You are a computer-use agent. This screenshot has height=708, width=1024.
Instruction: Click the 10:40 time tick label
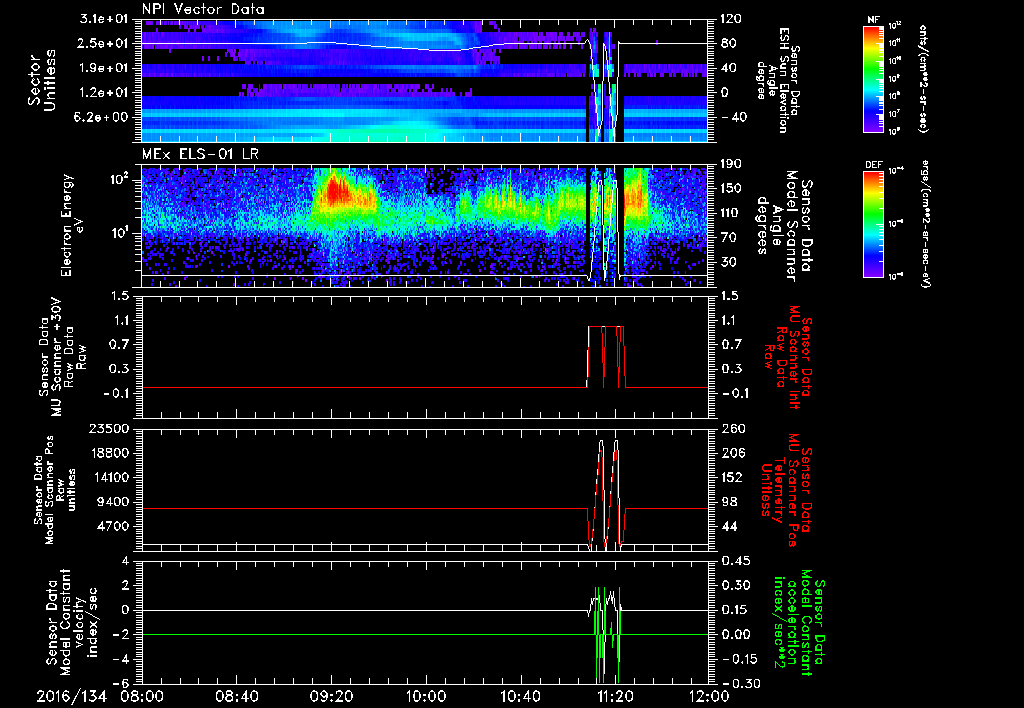520,696
